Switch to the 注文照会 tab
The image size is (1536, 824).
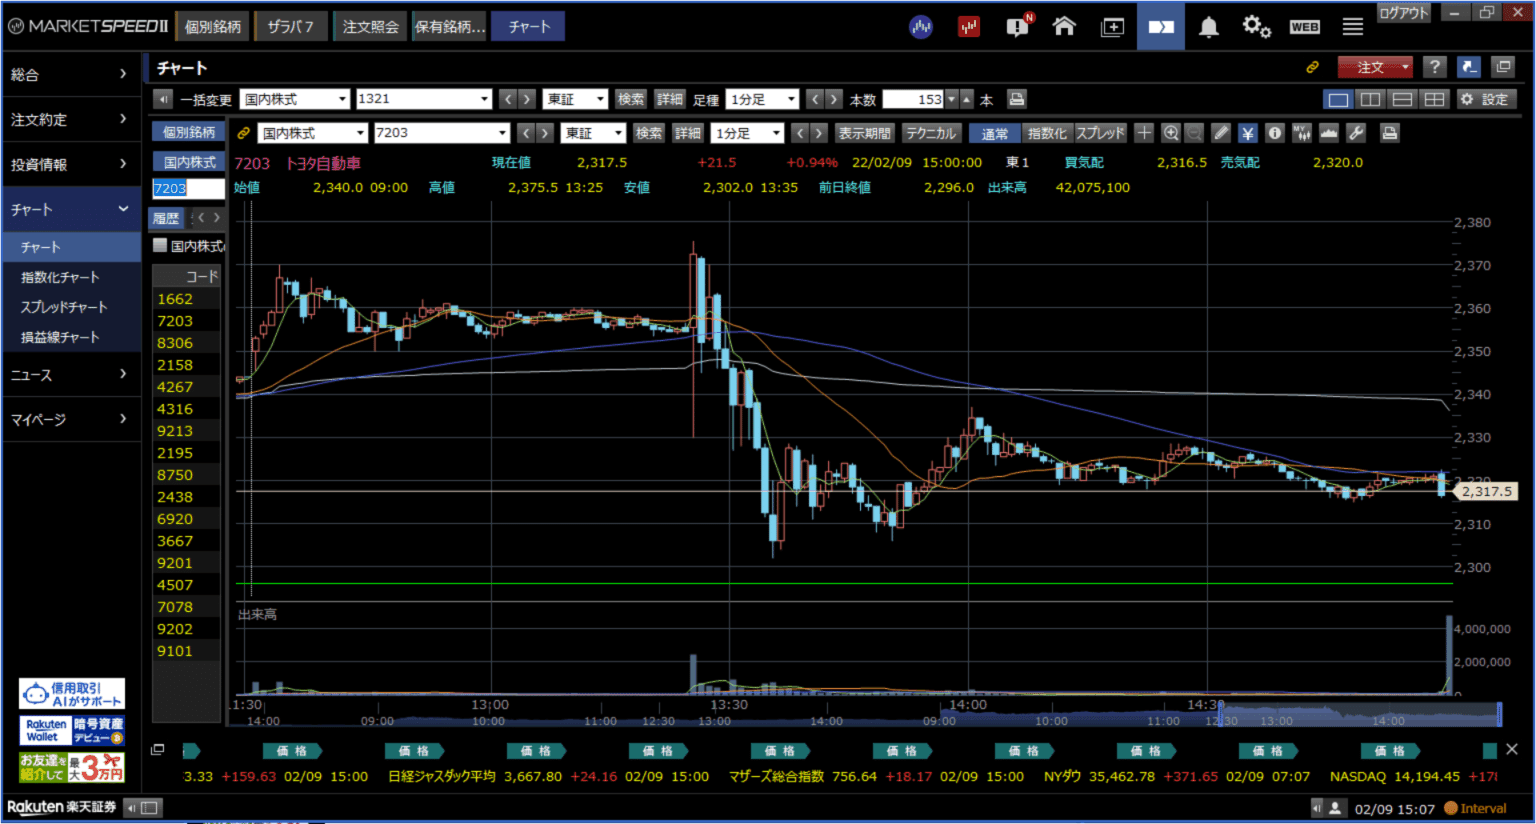(370, 27)
